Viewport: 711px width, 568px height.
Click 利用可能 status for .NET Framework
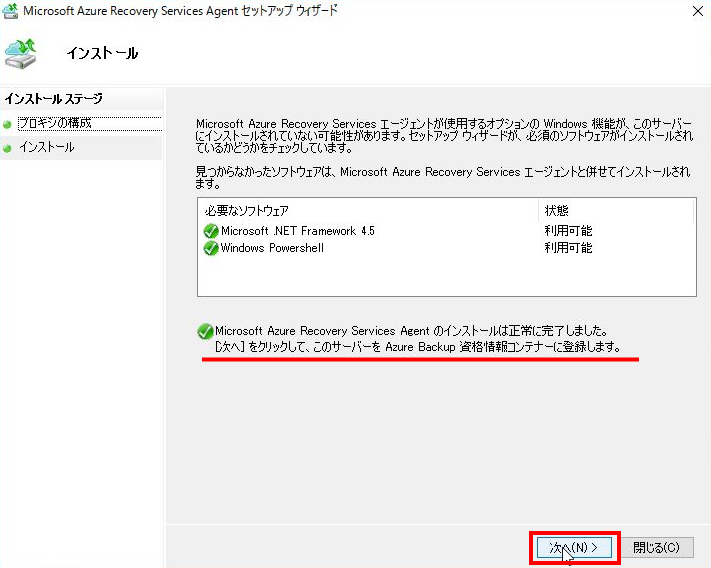tap(568, 231)
